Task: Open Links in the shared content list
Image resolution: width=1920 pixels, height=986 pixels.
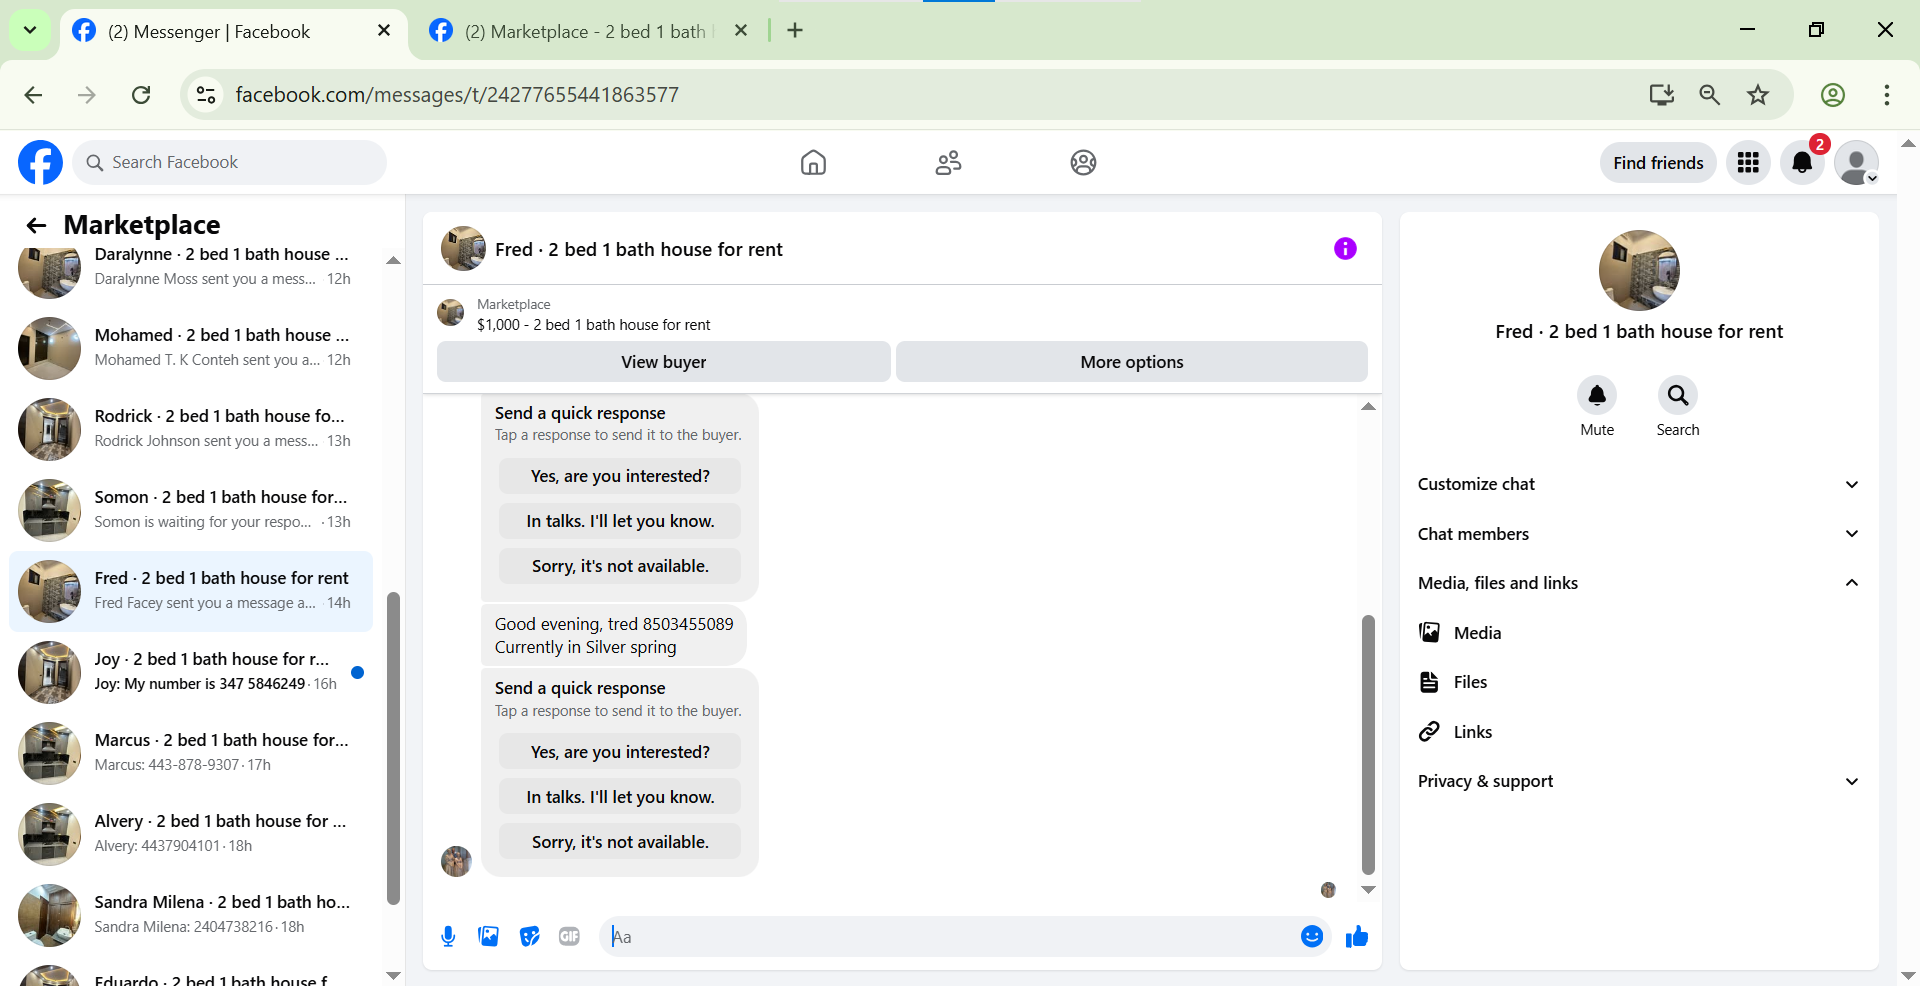Action: point(1638,732)
